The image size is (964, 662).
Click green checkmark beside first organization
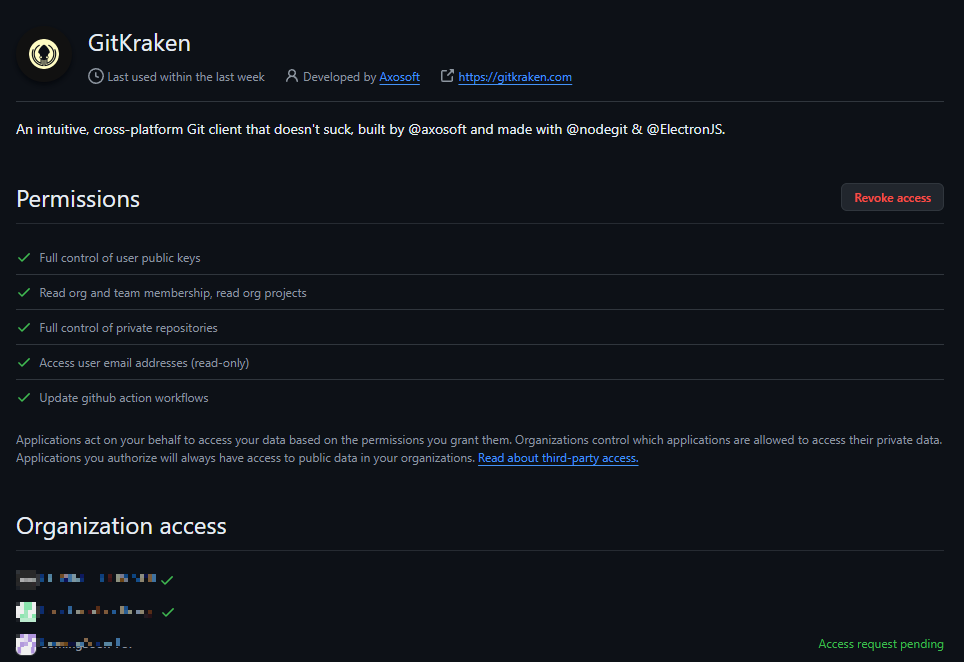tap(167, 580)
